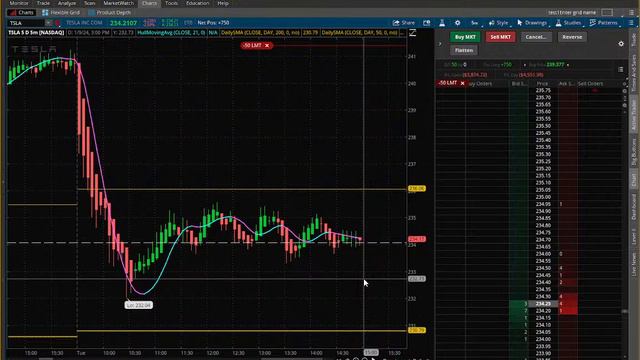Click the Tesla Inc Com description text
The image size is (640, 360).
(84, 23)
